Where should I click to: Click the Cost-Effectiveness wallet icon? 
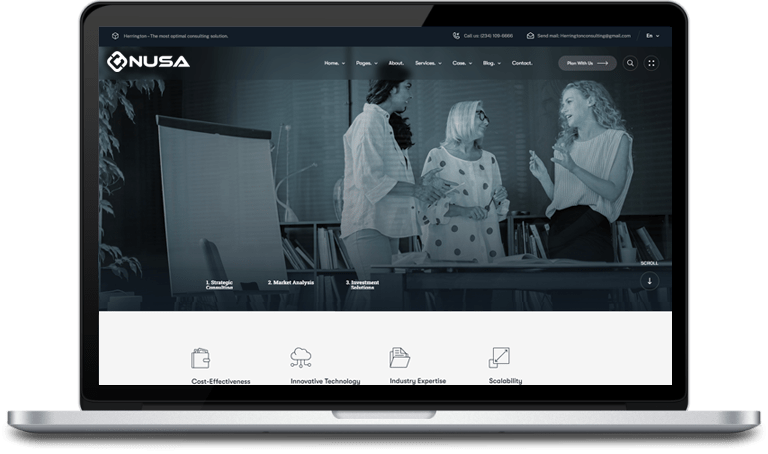click(200, 358)
